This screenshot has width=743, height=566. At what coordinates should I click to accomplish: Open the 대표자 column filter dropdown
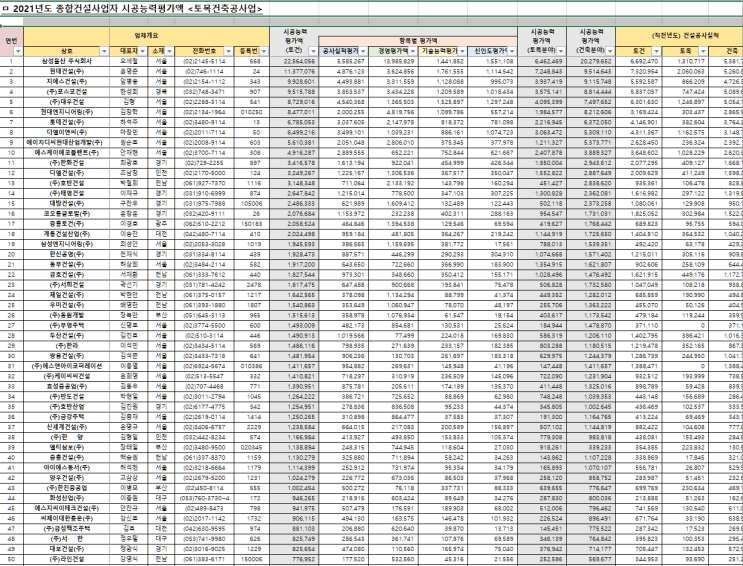(143, 51)
